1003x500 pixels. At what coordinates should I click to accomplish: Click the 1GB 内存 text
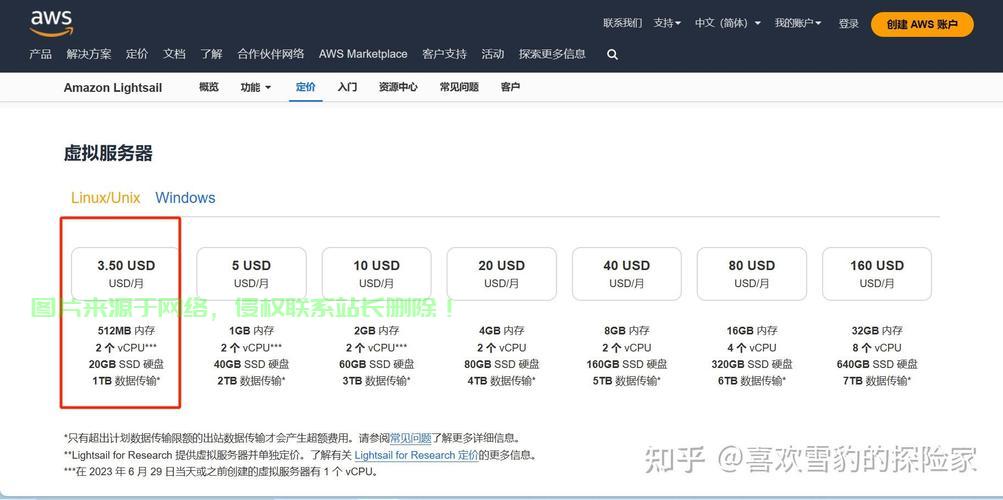tap(251, 331)
